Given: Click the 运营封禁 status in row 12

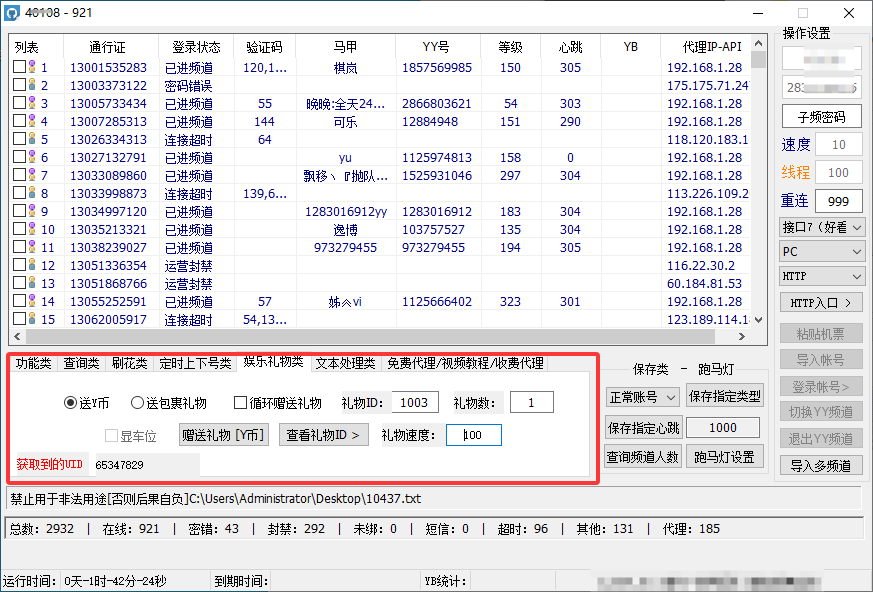Looking at the screenshot, I should point(188,266).
